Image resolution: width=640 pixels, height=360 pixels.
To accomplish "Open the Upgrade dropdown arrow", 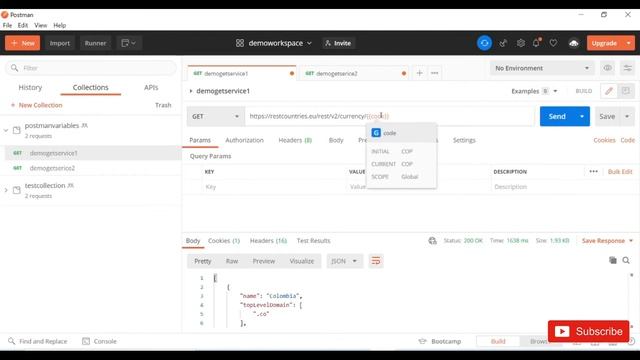I will click(629, 43).
